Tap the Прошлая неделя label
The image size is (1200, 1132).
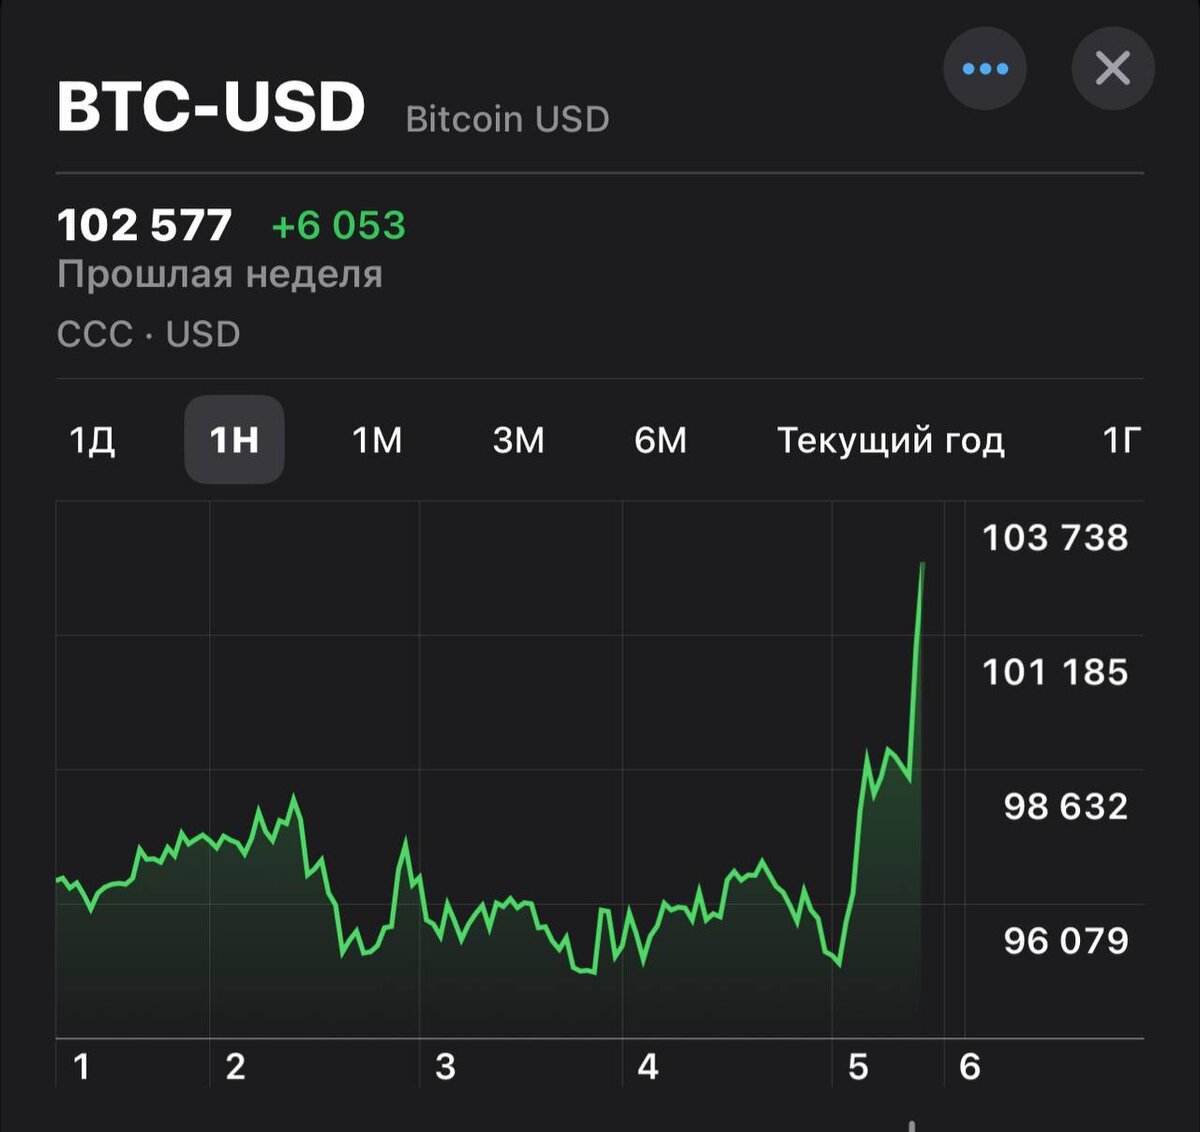tap(220, 274)
